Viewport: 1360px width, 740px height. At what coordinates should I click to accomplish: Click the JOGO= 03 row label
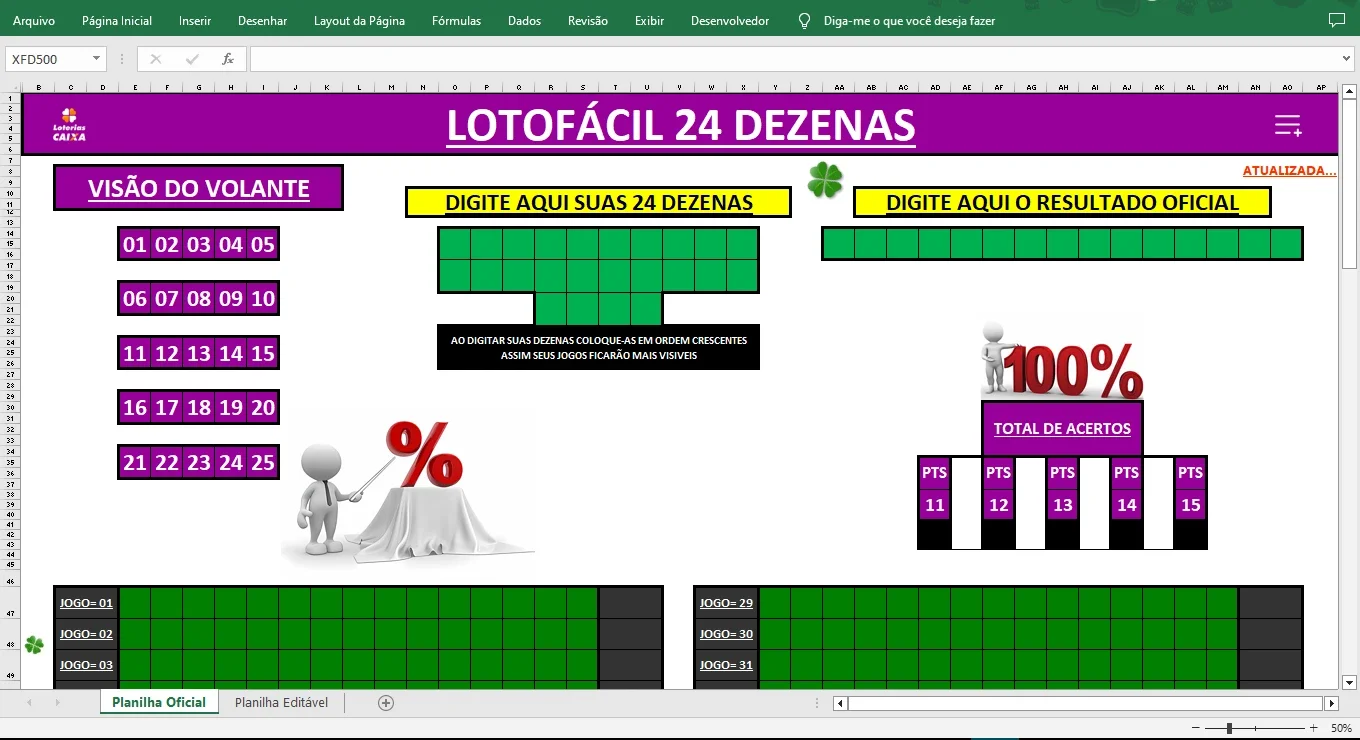pos(86,665)
